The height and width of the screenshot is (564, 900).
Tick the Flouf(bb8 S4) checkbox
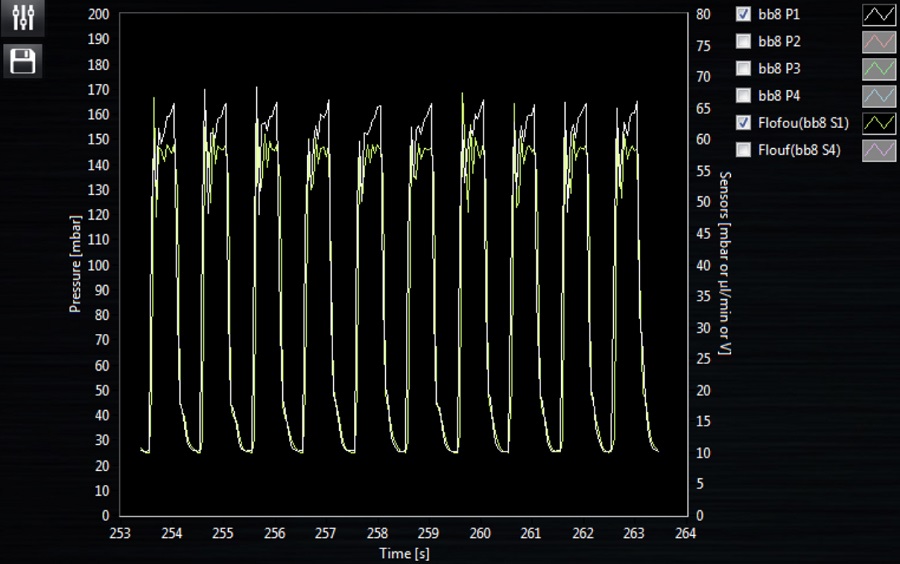(743, 150)
